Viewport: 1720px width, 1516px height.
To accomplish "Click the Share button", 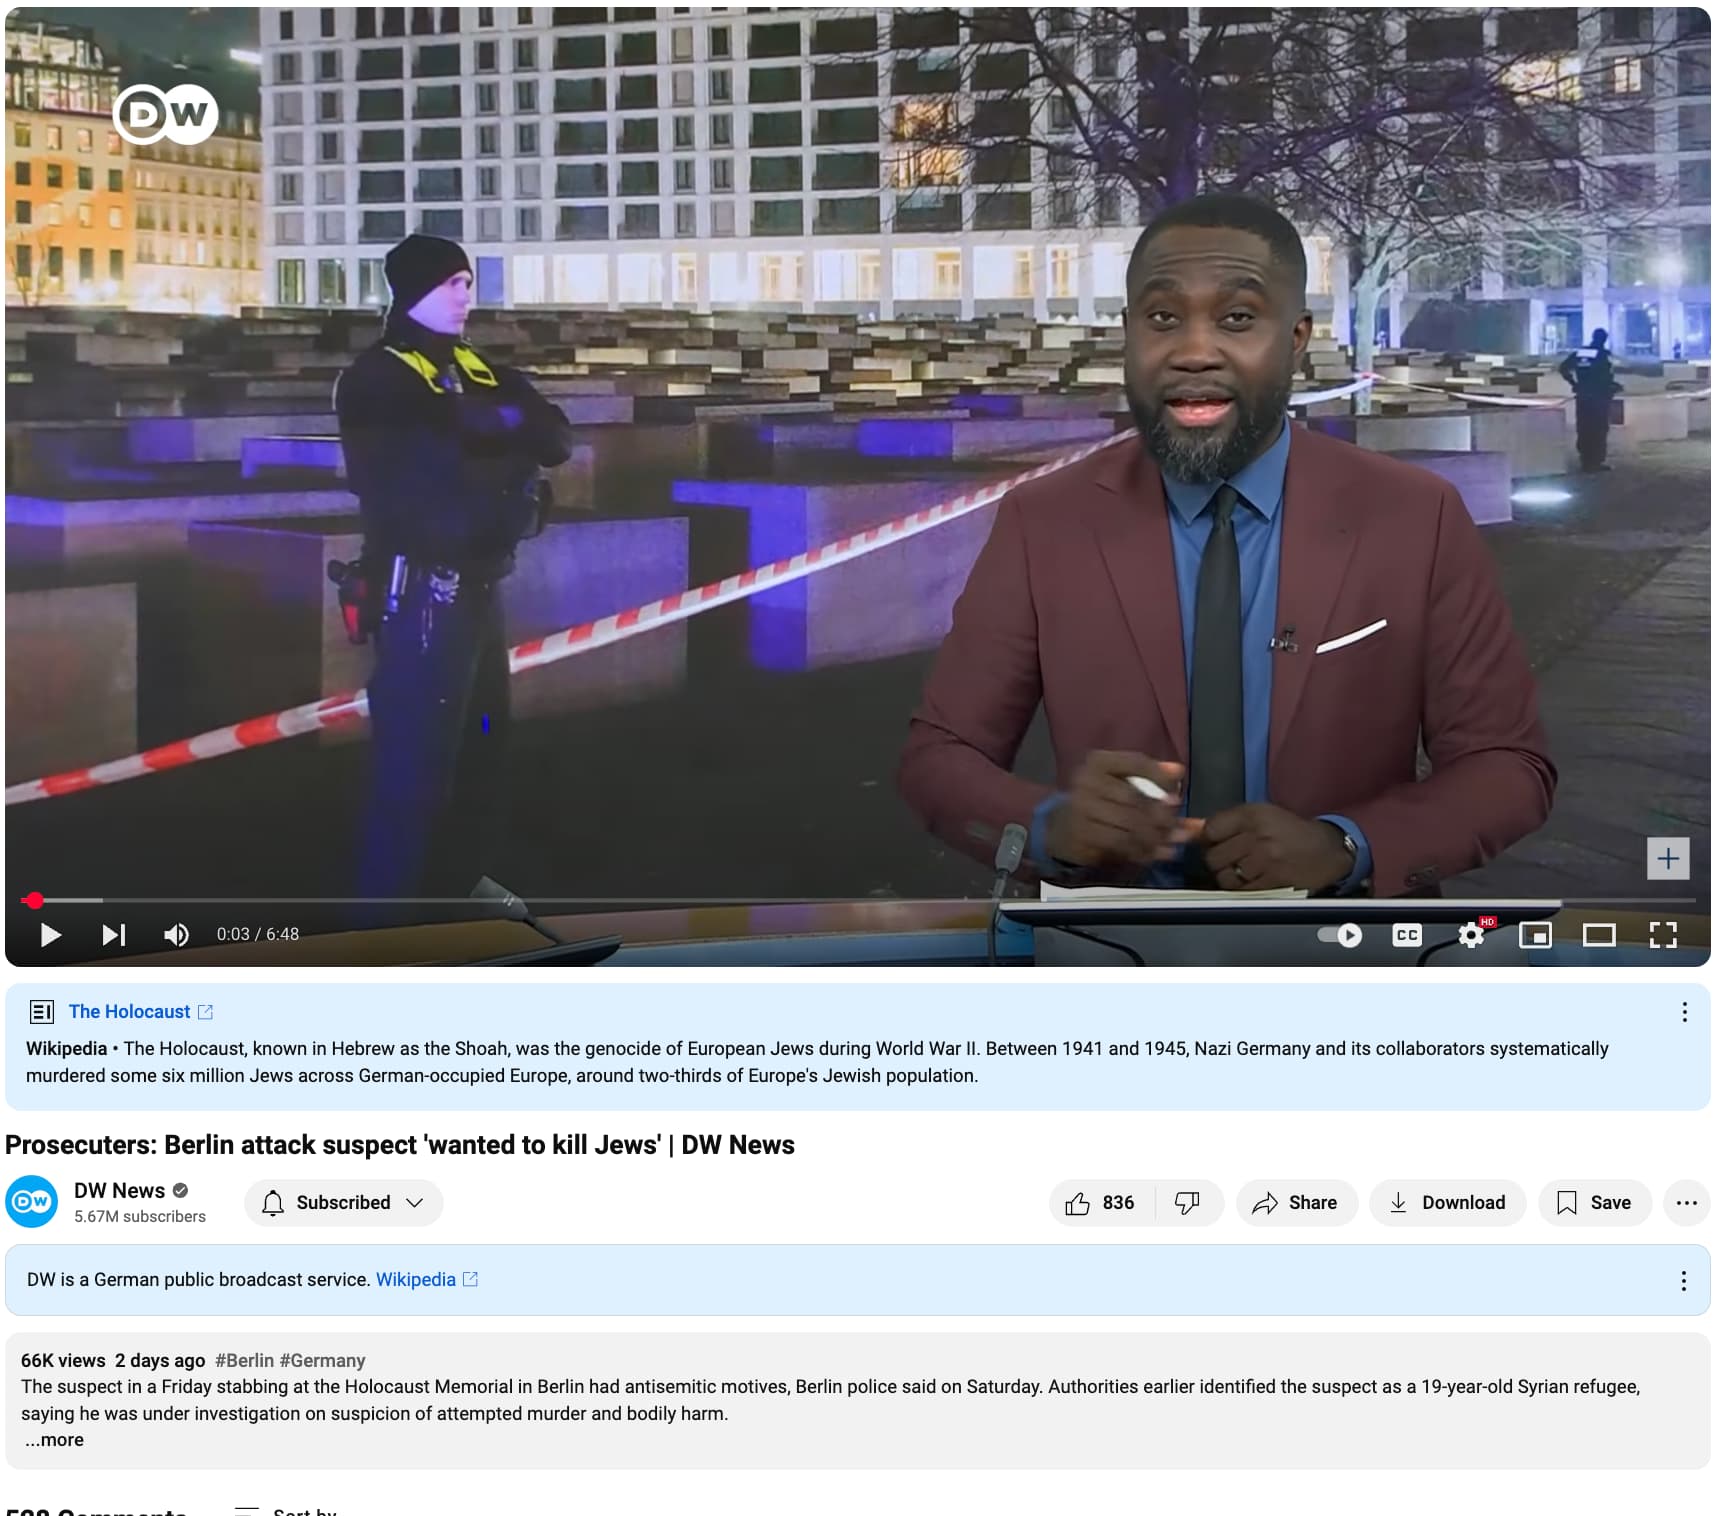I will coord(1297,1203).
